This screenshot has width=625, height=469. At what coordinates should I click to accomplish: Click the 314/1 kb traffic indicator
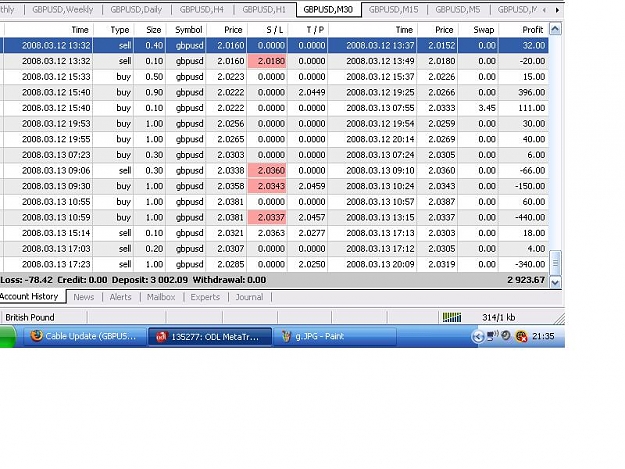click(x=499, y=318)
